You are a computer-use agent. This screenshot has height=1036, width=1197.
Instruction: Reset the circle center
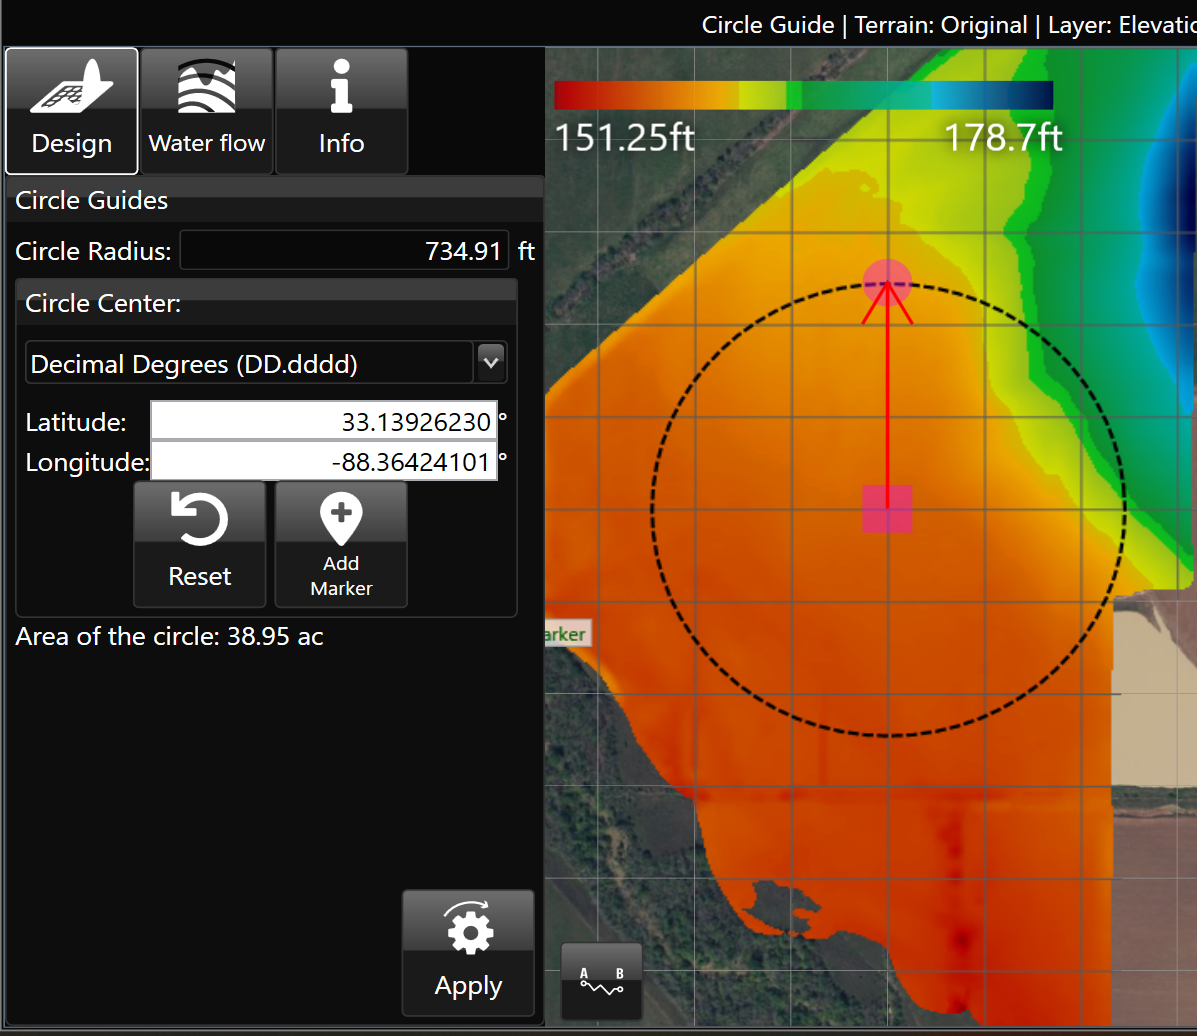point(199,544)
